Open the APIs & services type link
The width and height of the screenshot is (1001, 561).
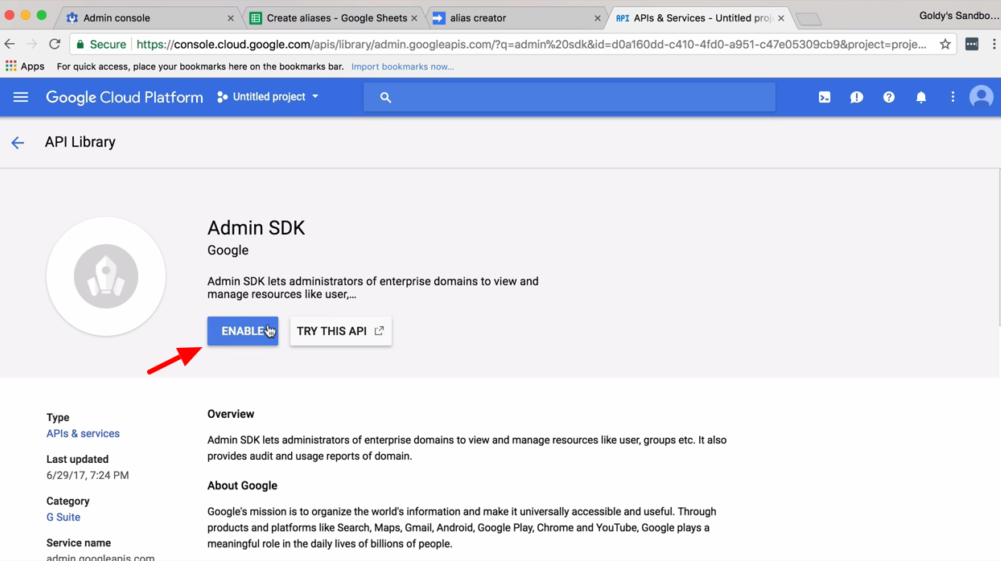point(83,433)
